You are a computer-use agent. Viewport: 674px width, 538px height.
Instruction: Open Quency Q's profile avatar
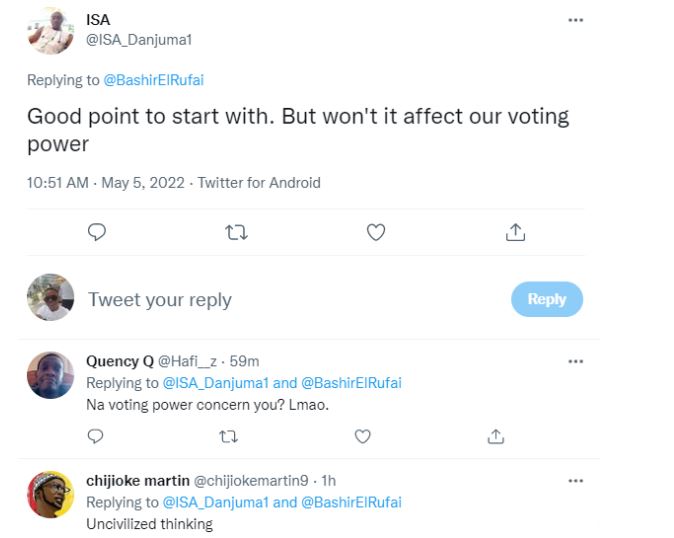(50, 376)
